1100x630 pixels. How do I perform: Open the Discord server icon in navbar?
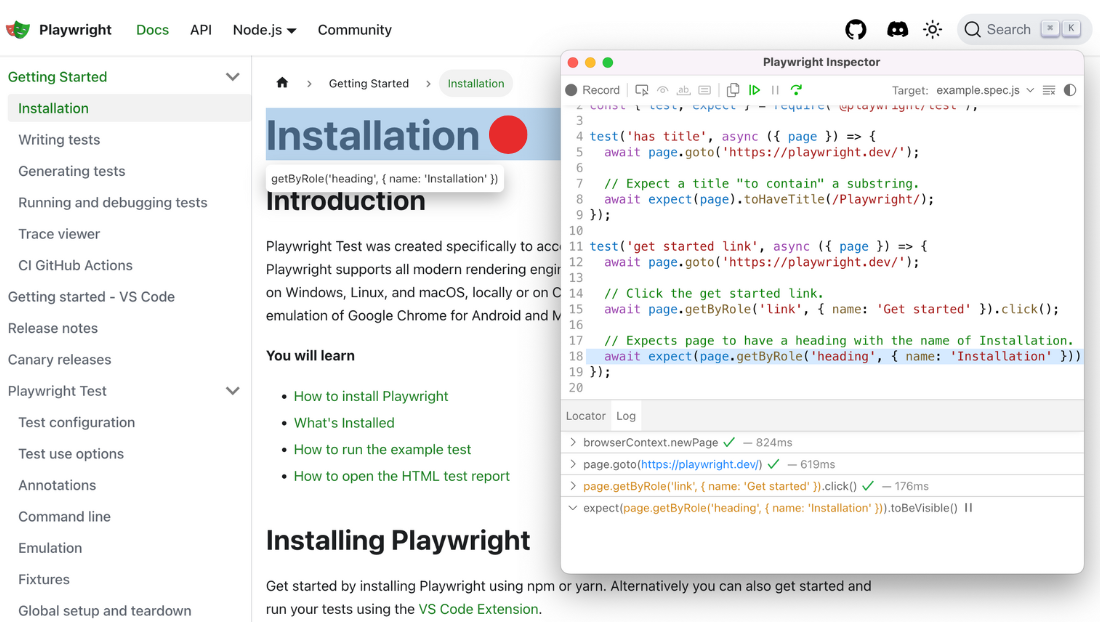point(898,30)
